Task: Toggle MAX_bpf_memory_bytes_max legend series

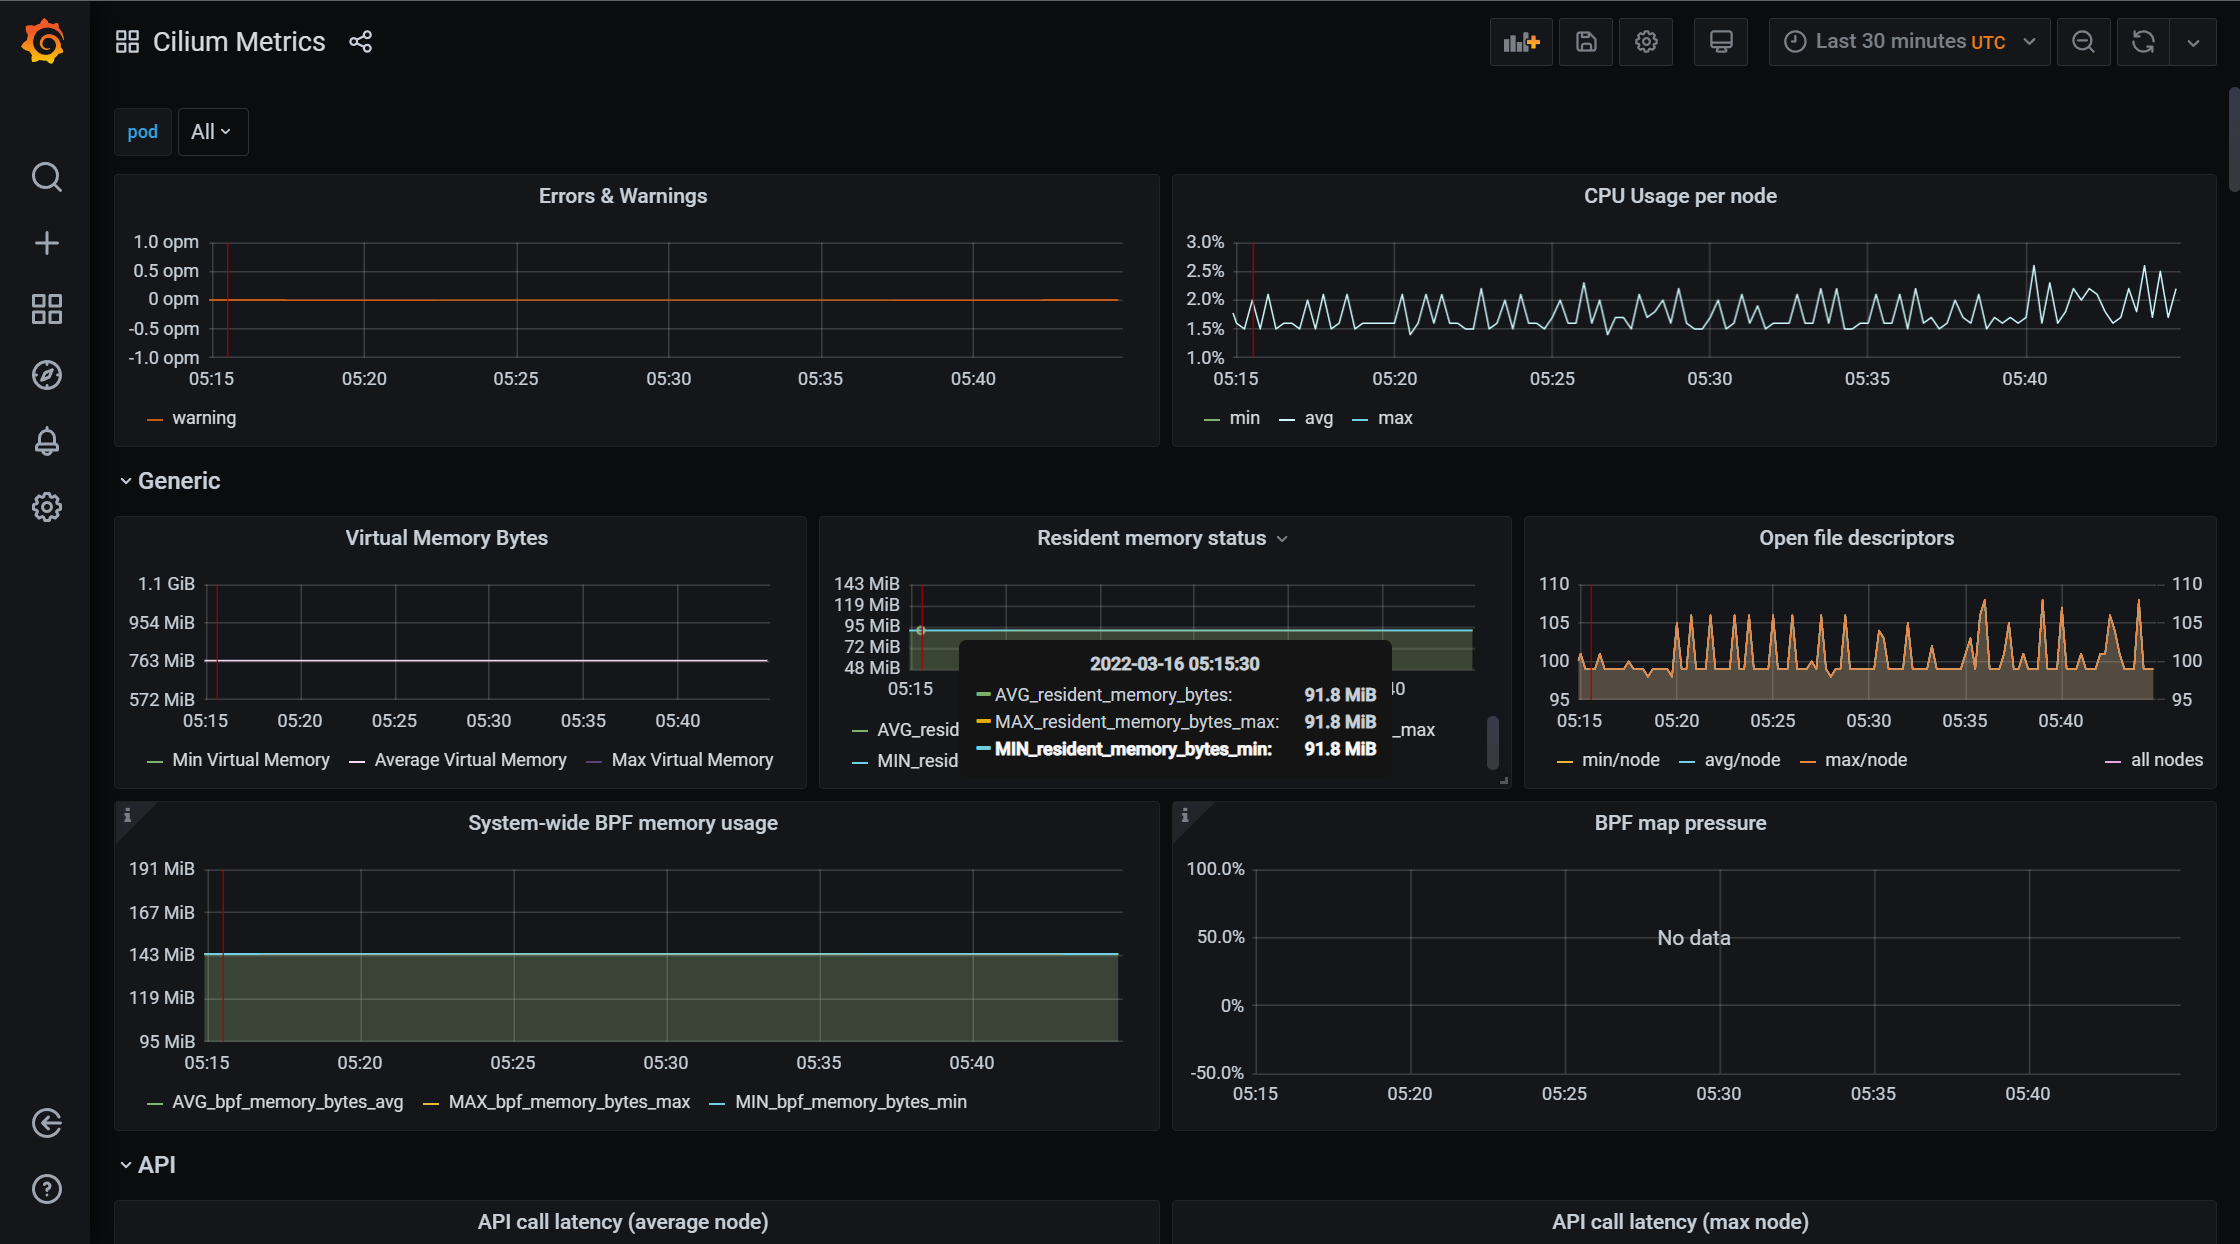Action: click(569, 1102)
